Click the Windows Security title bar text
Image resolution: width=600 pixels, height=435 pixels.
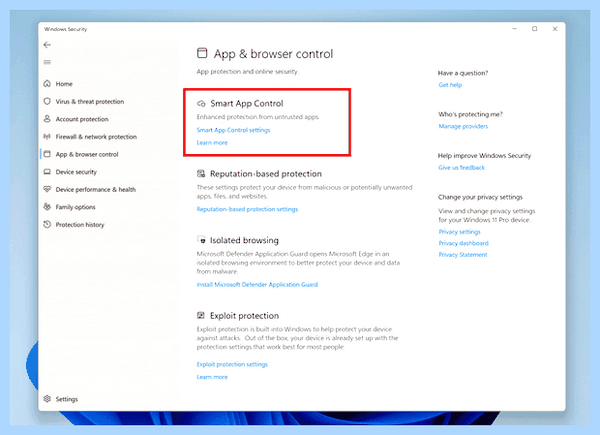pos(65,29)
